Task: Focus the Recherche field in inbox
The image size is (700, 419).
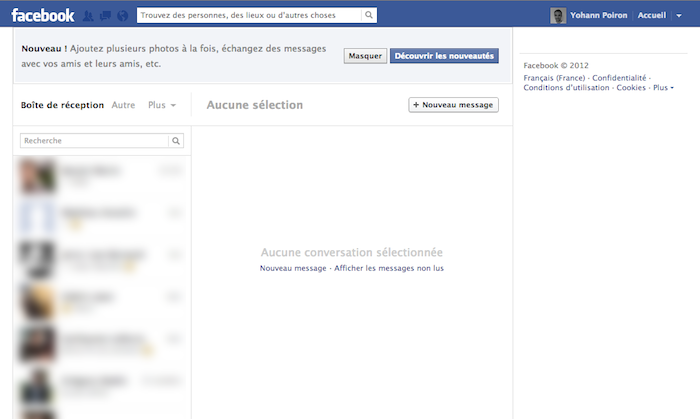Action: (x=95, y=141)
